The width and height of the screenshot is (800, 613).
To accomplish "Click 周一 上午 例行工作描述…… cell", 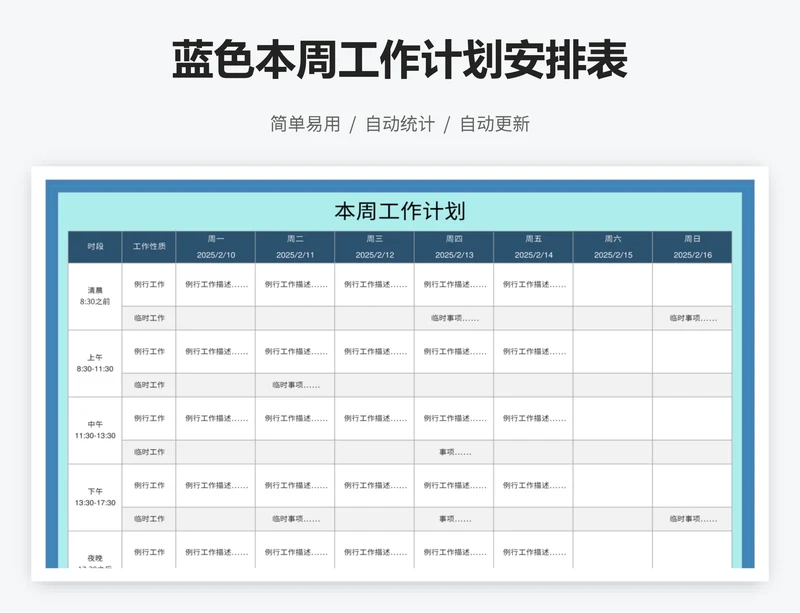I will point(216,352).
